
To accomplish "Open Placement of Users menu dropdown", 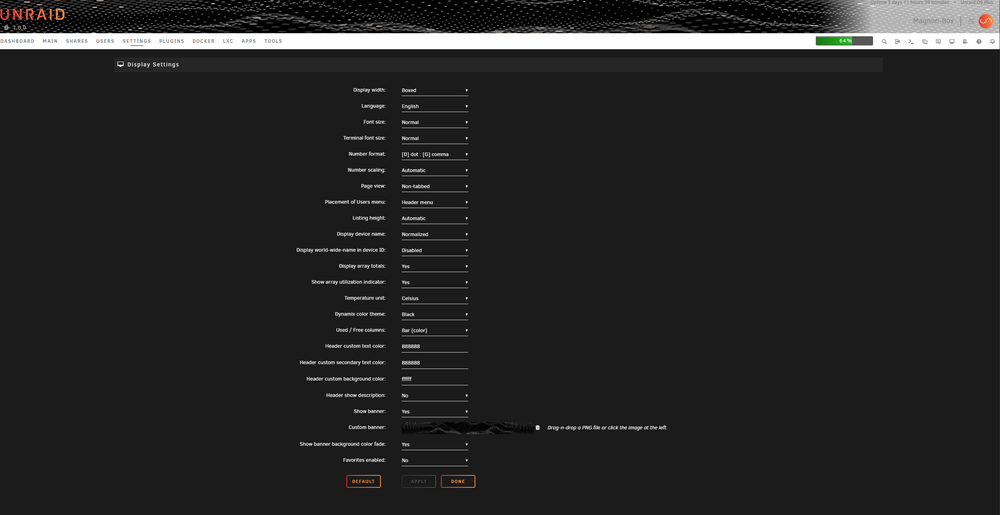I will point(434,203).
